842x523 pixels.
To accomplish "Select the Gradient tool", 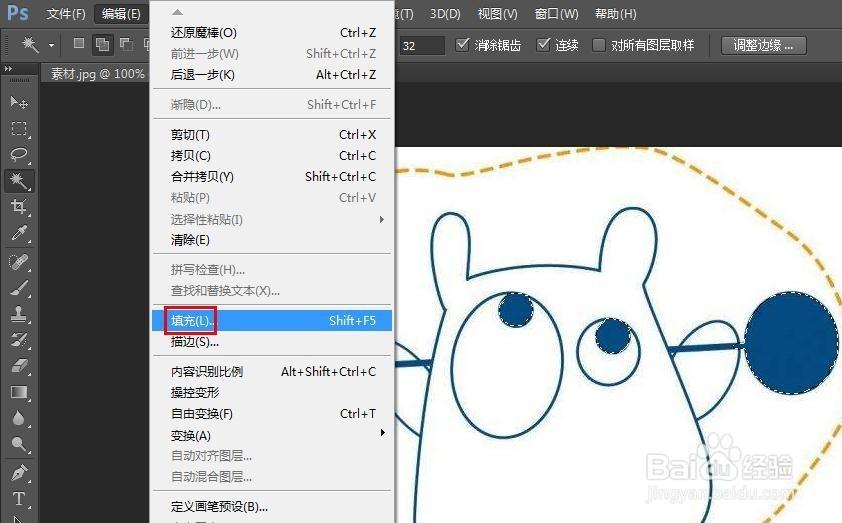I will (19, 393).
